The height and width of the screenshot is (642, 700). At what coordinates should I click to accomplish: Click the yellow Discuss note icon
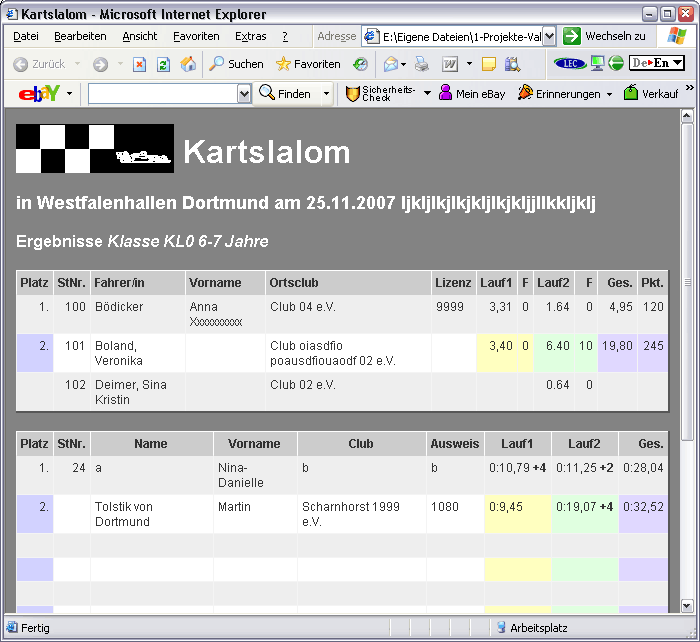[x=489, y=65]
